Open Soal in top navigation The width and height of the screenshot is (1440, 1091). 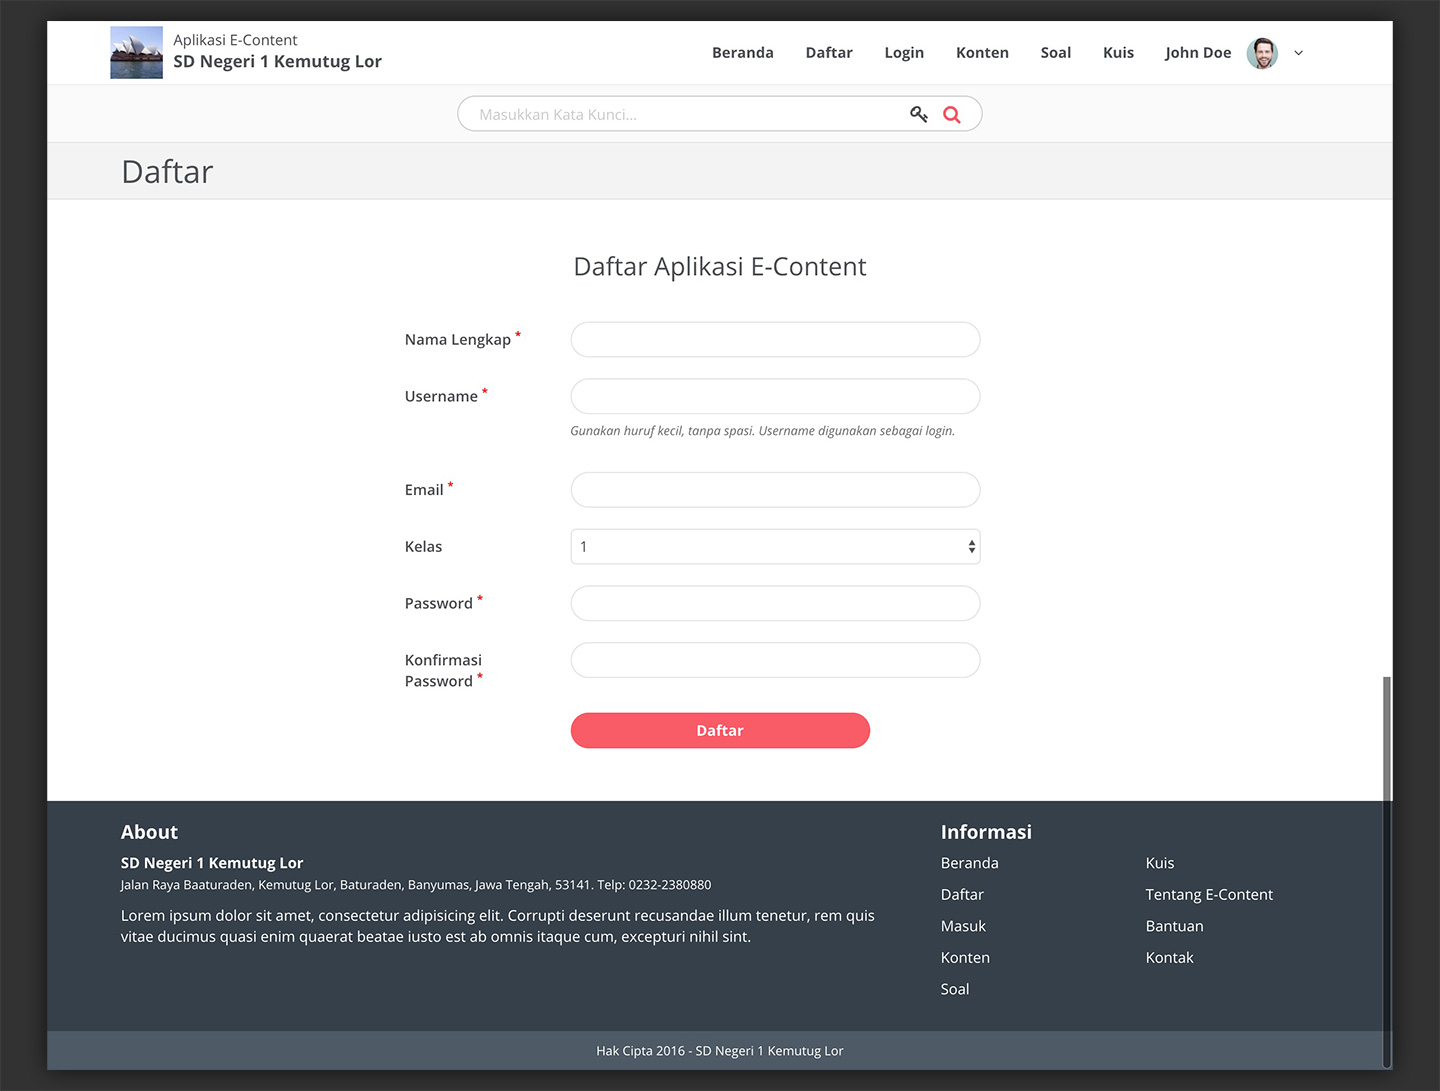(x=1056, y=53)
